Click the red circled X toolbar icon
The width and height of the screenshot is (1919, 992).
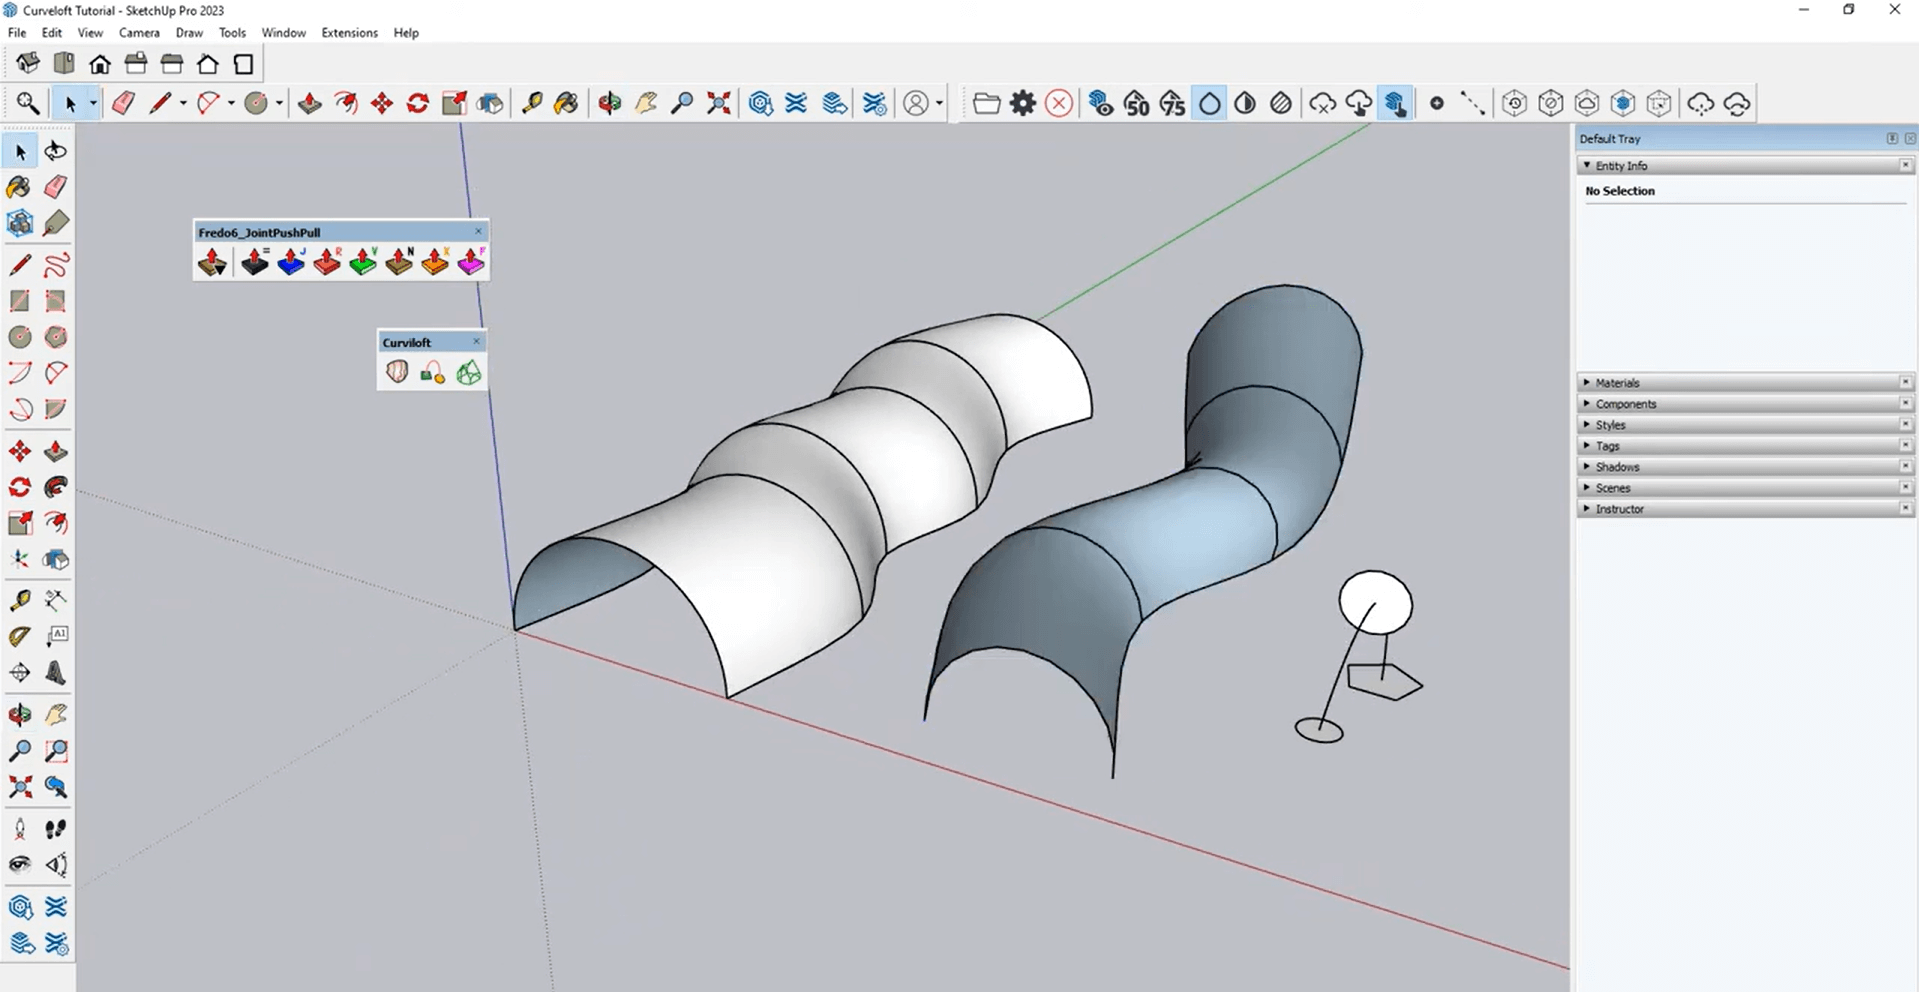(x=1058, y=103)
